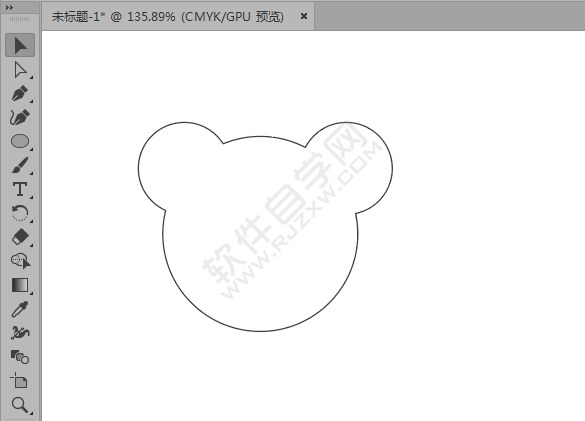
Task: Activate the Paintbrush tool
Action: pos(20,165)
